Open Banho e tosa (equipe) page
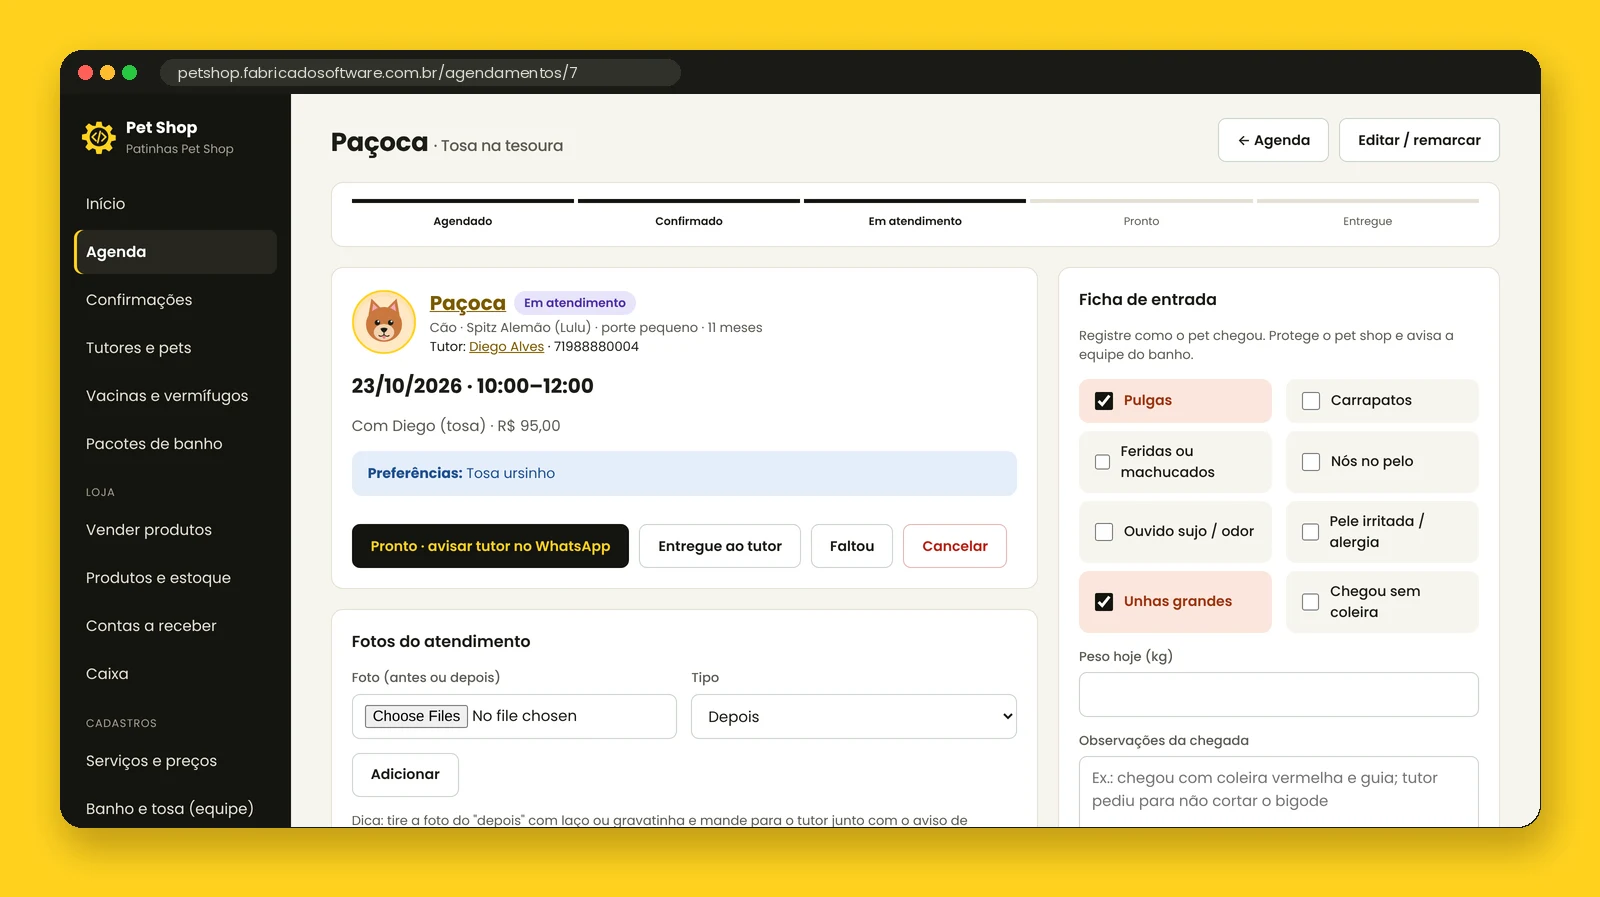The width and height of the screenshot is (1600, 897). (176, 809)
